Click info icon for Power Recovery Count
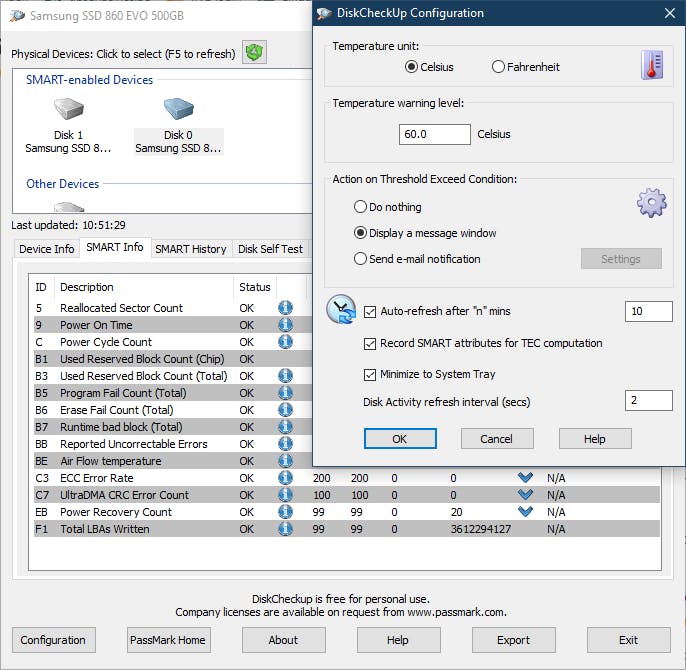The height and width of the screenshot is (670, 686). (285, 512)
